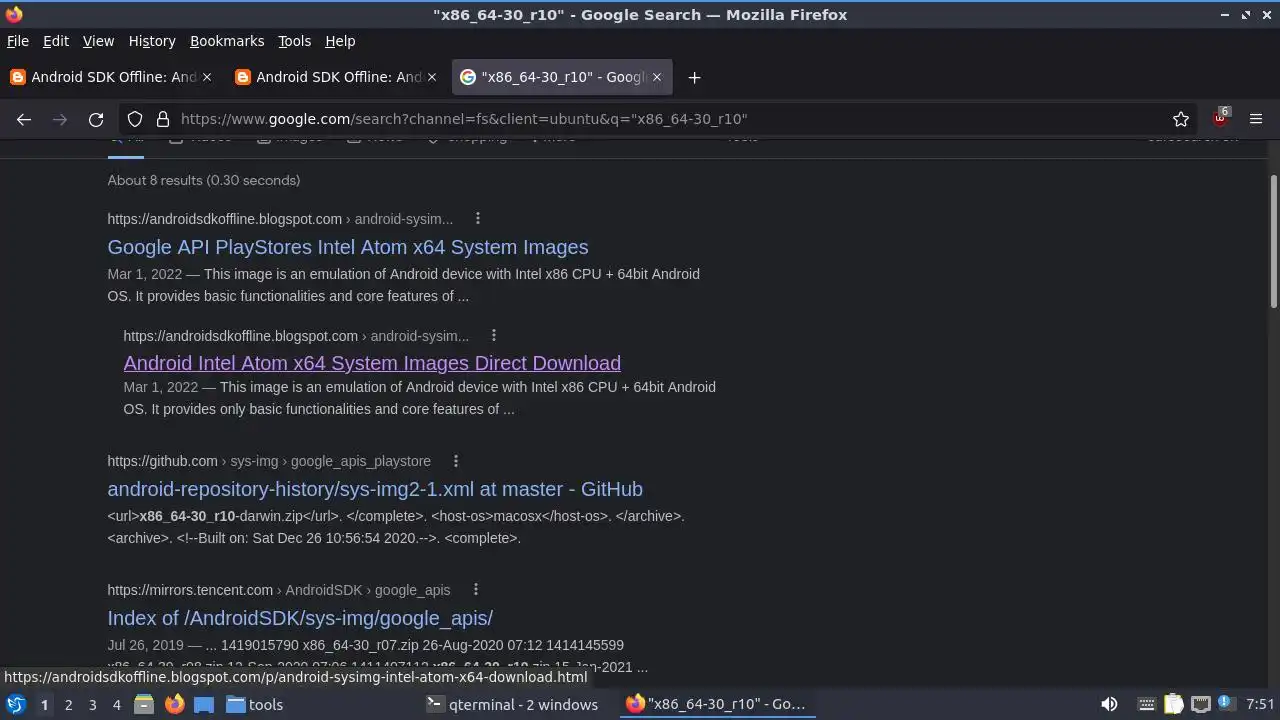Click the github.com sys-img breadcrumb URL
This screenshot has height=720, width=1280.
[x=269, y=461]
